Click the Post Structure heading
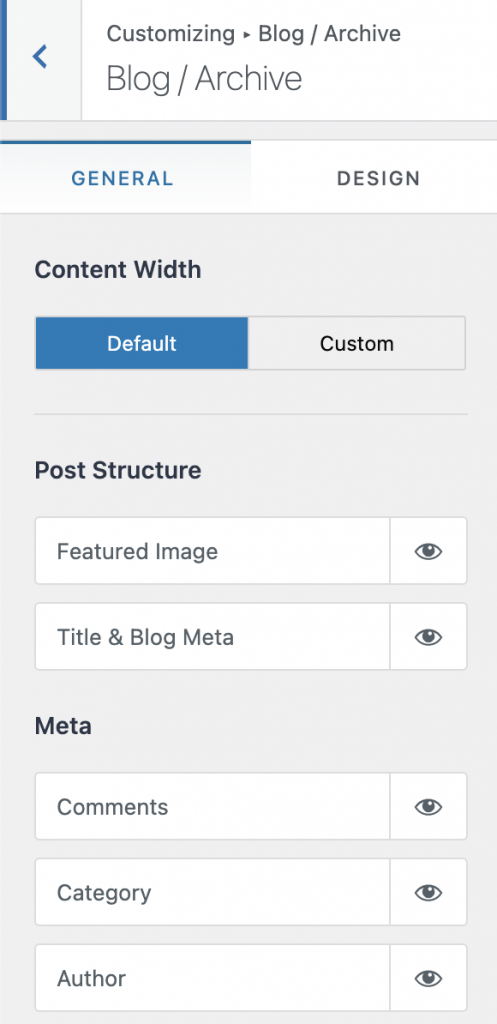This screenshot has height=1024, width=497. pos(118,470)
